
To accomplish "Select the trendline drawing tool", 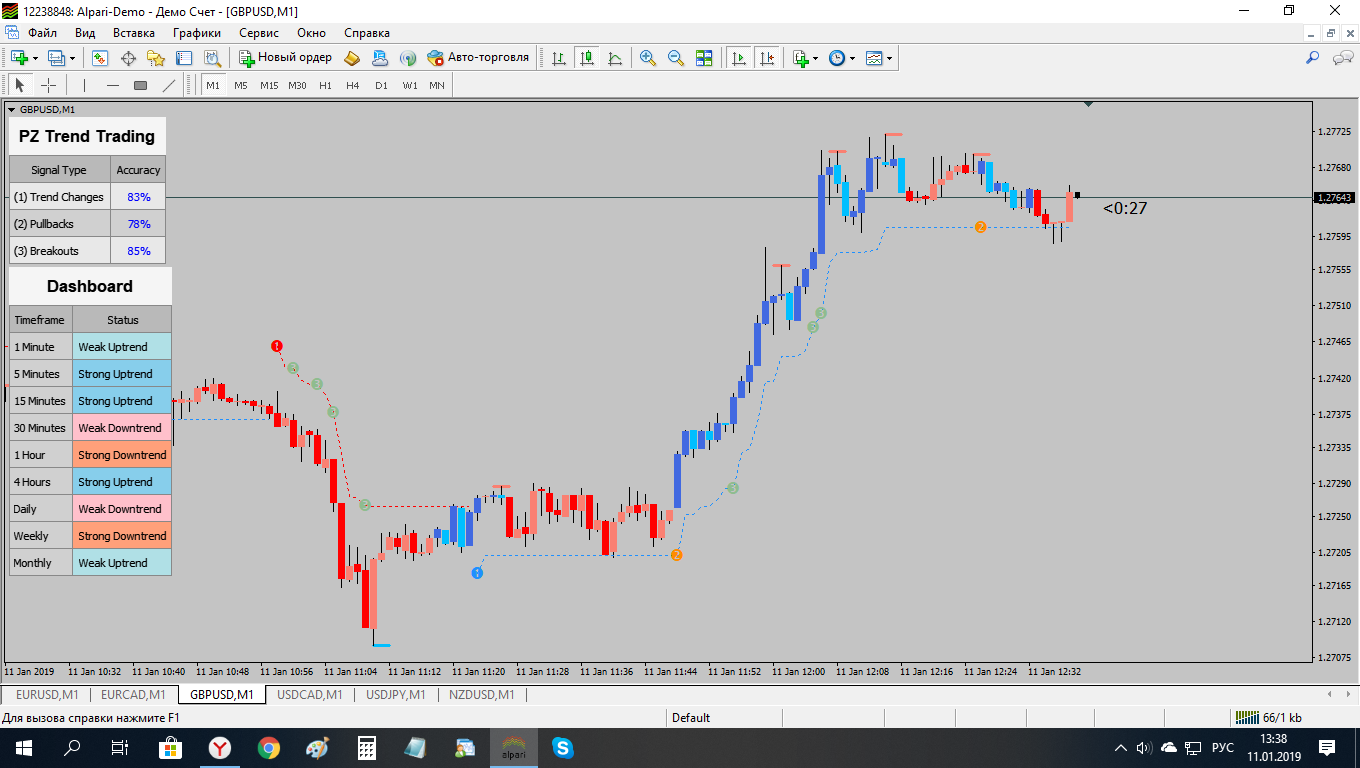I will pos(168,85).
